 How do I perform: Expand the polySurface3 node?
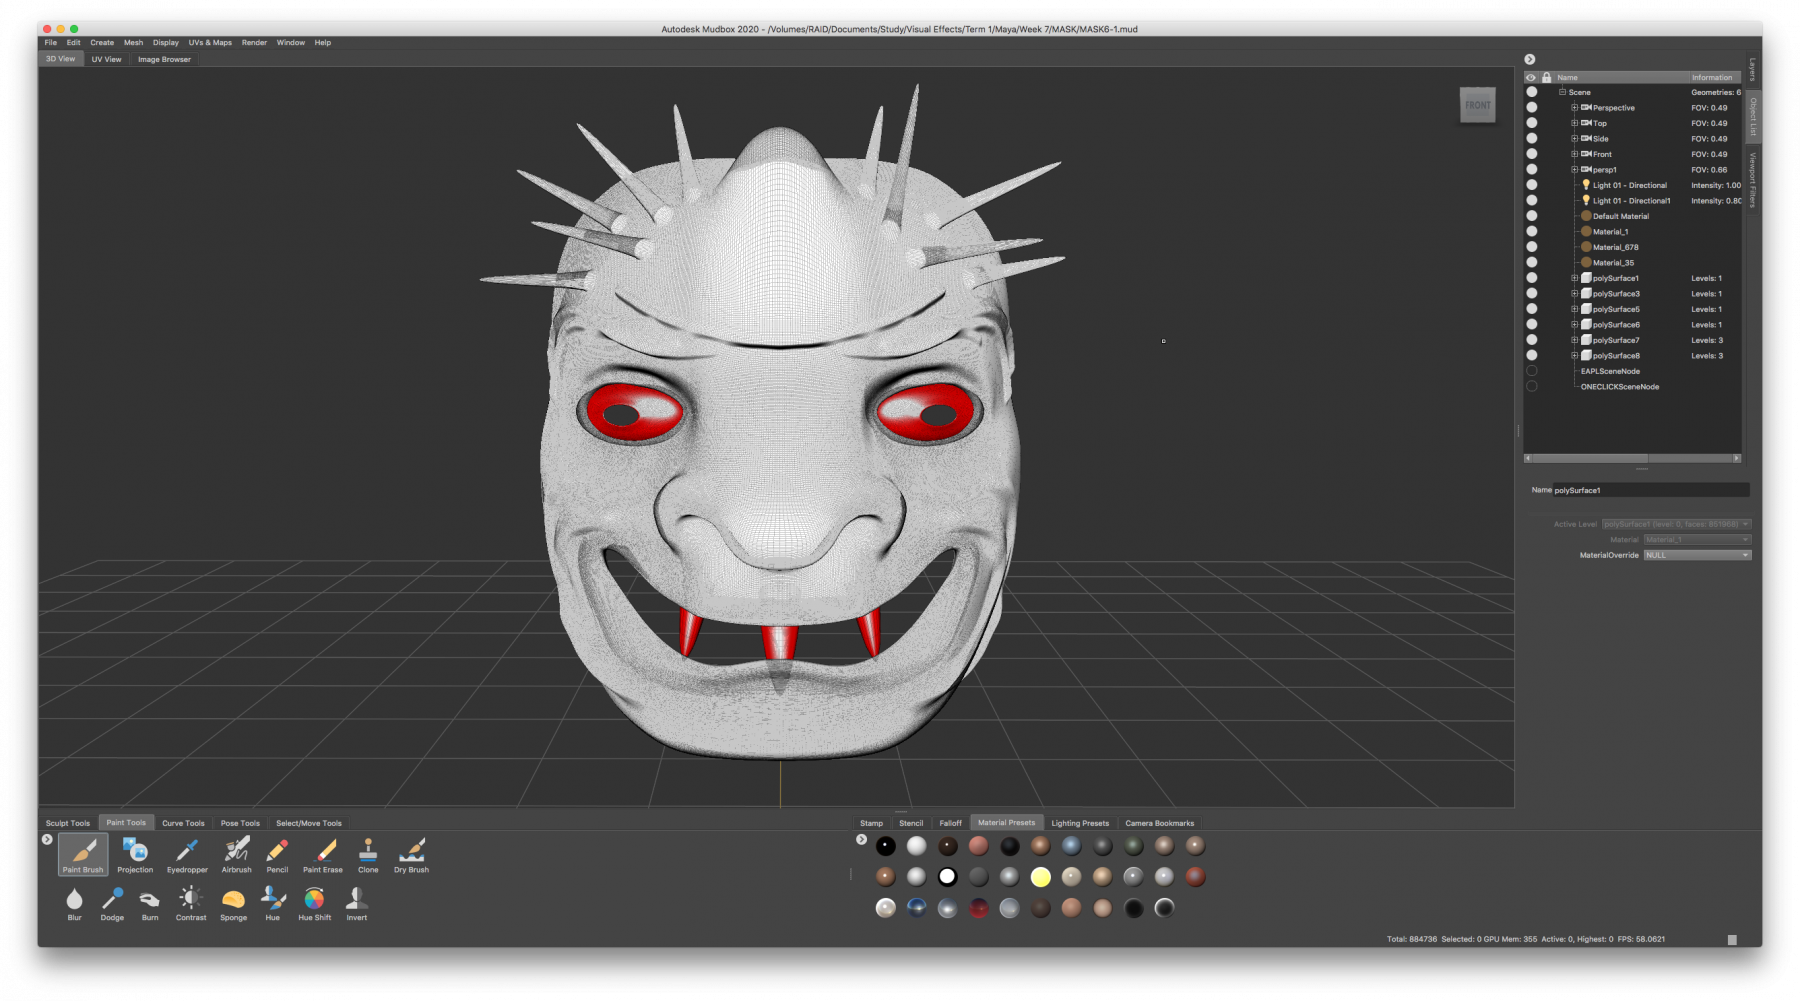(x=1574, y=294)
